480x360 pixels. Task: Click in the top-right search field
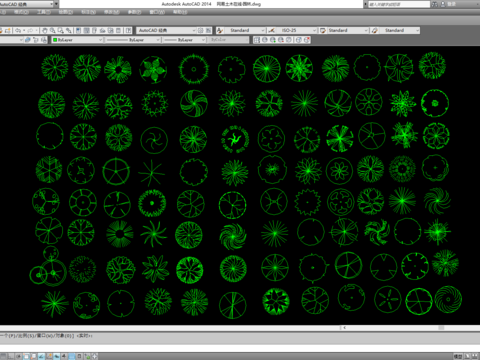coord(399,4)
